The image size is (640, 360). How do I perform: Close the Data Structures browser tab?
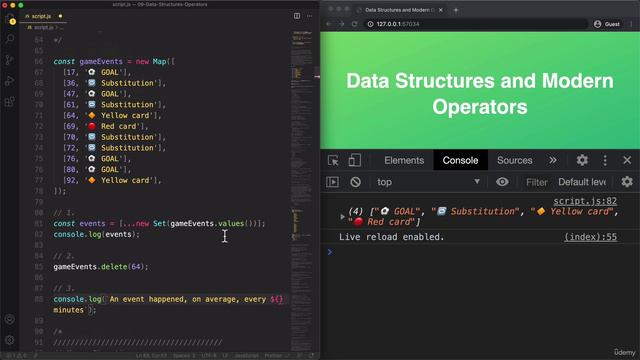click(x=440, y=10)
